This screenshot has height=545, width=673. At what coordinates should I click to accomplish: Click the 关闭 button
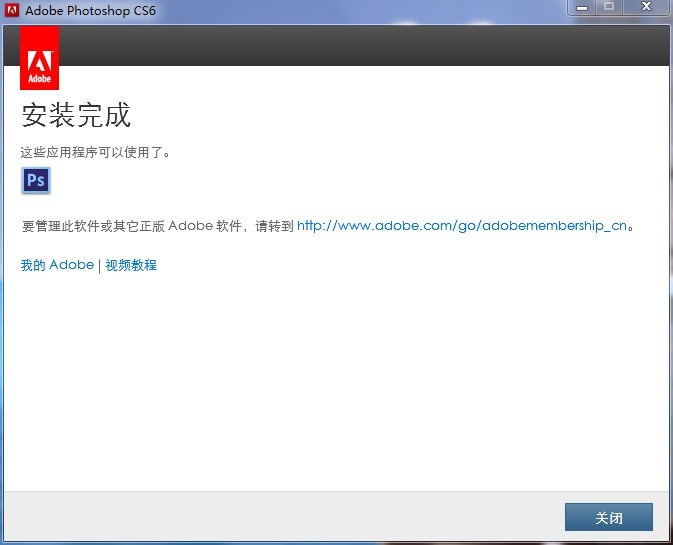pos(609,517)
